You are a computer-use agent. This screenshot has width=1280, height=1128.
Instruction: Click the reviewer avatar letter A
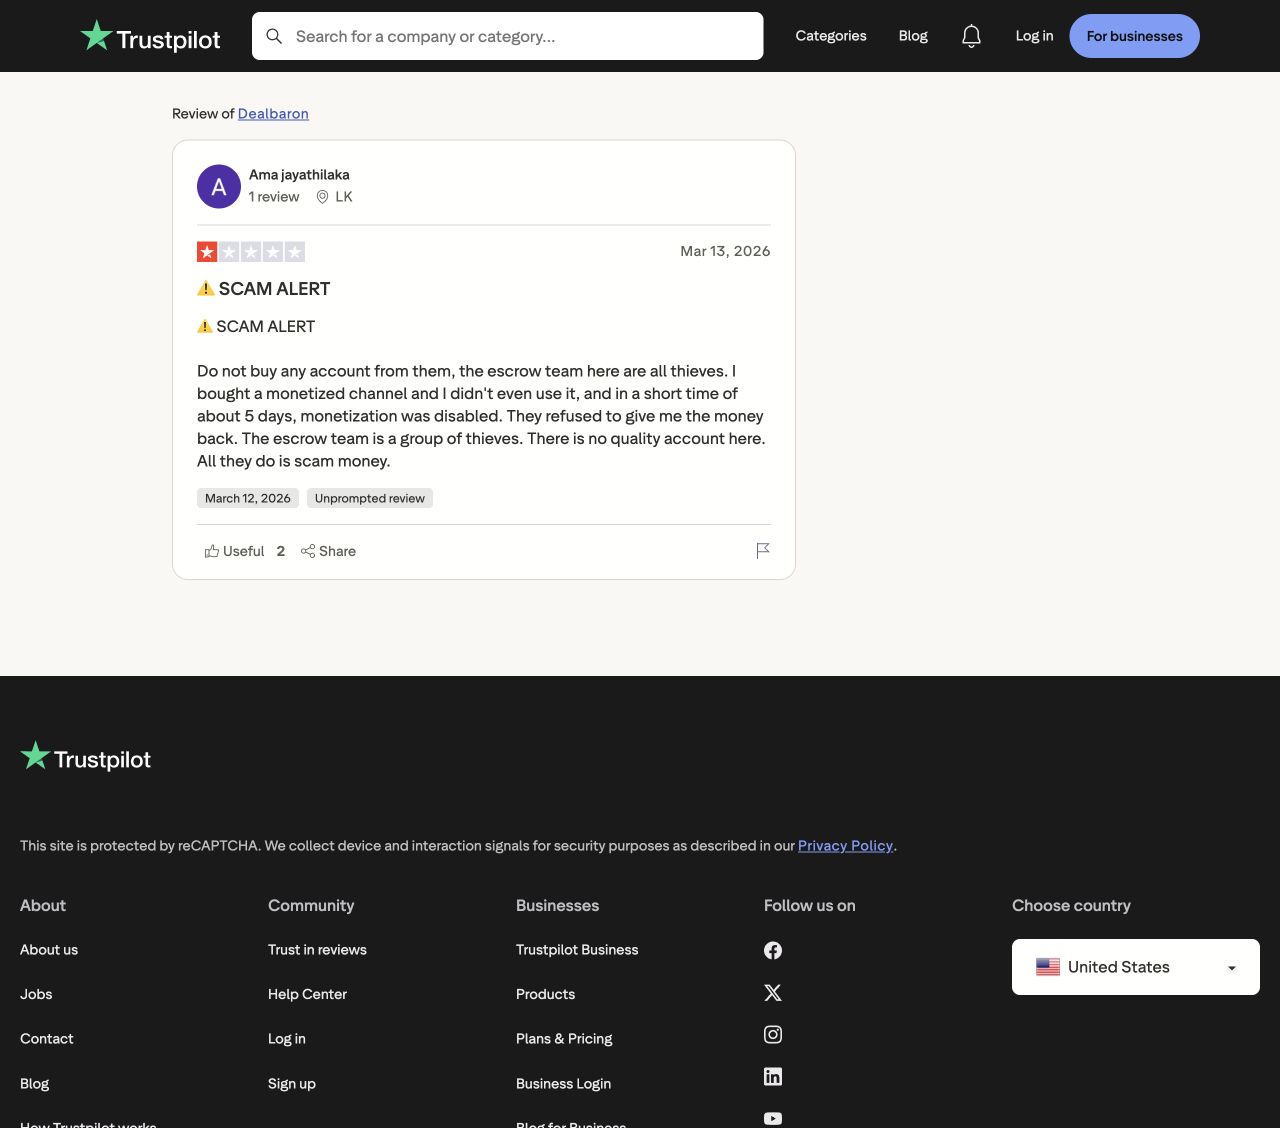[x=219, y=187]
